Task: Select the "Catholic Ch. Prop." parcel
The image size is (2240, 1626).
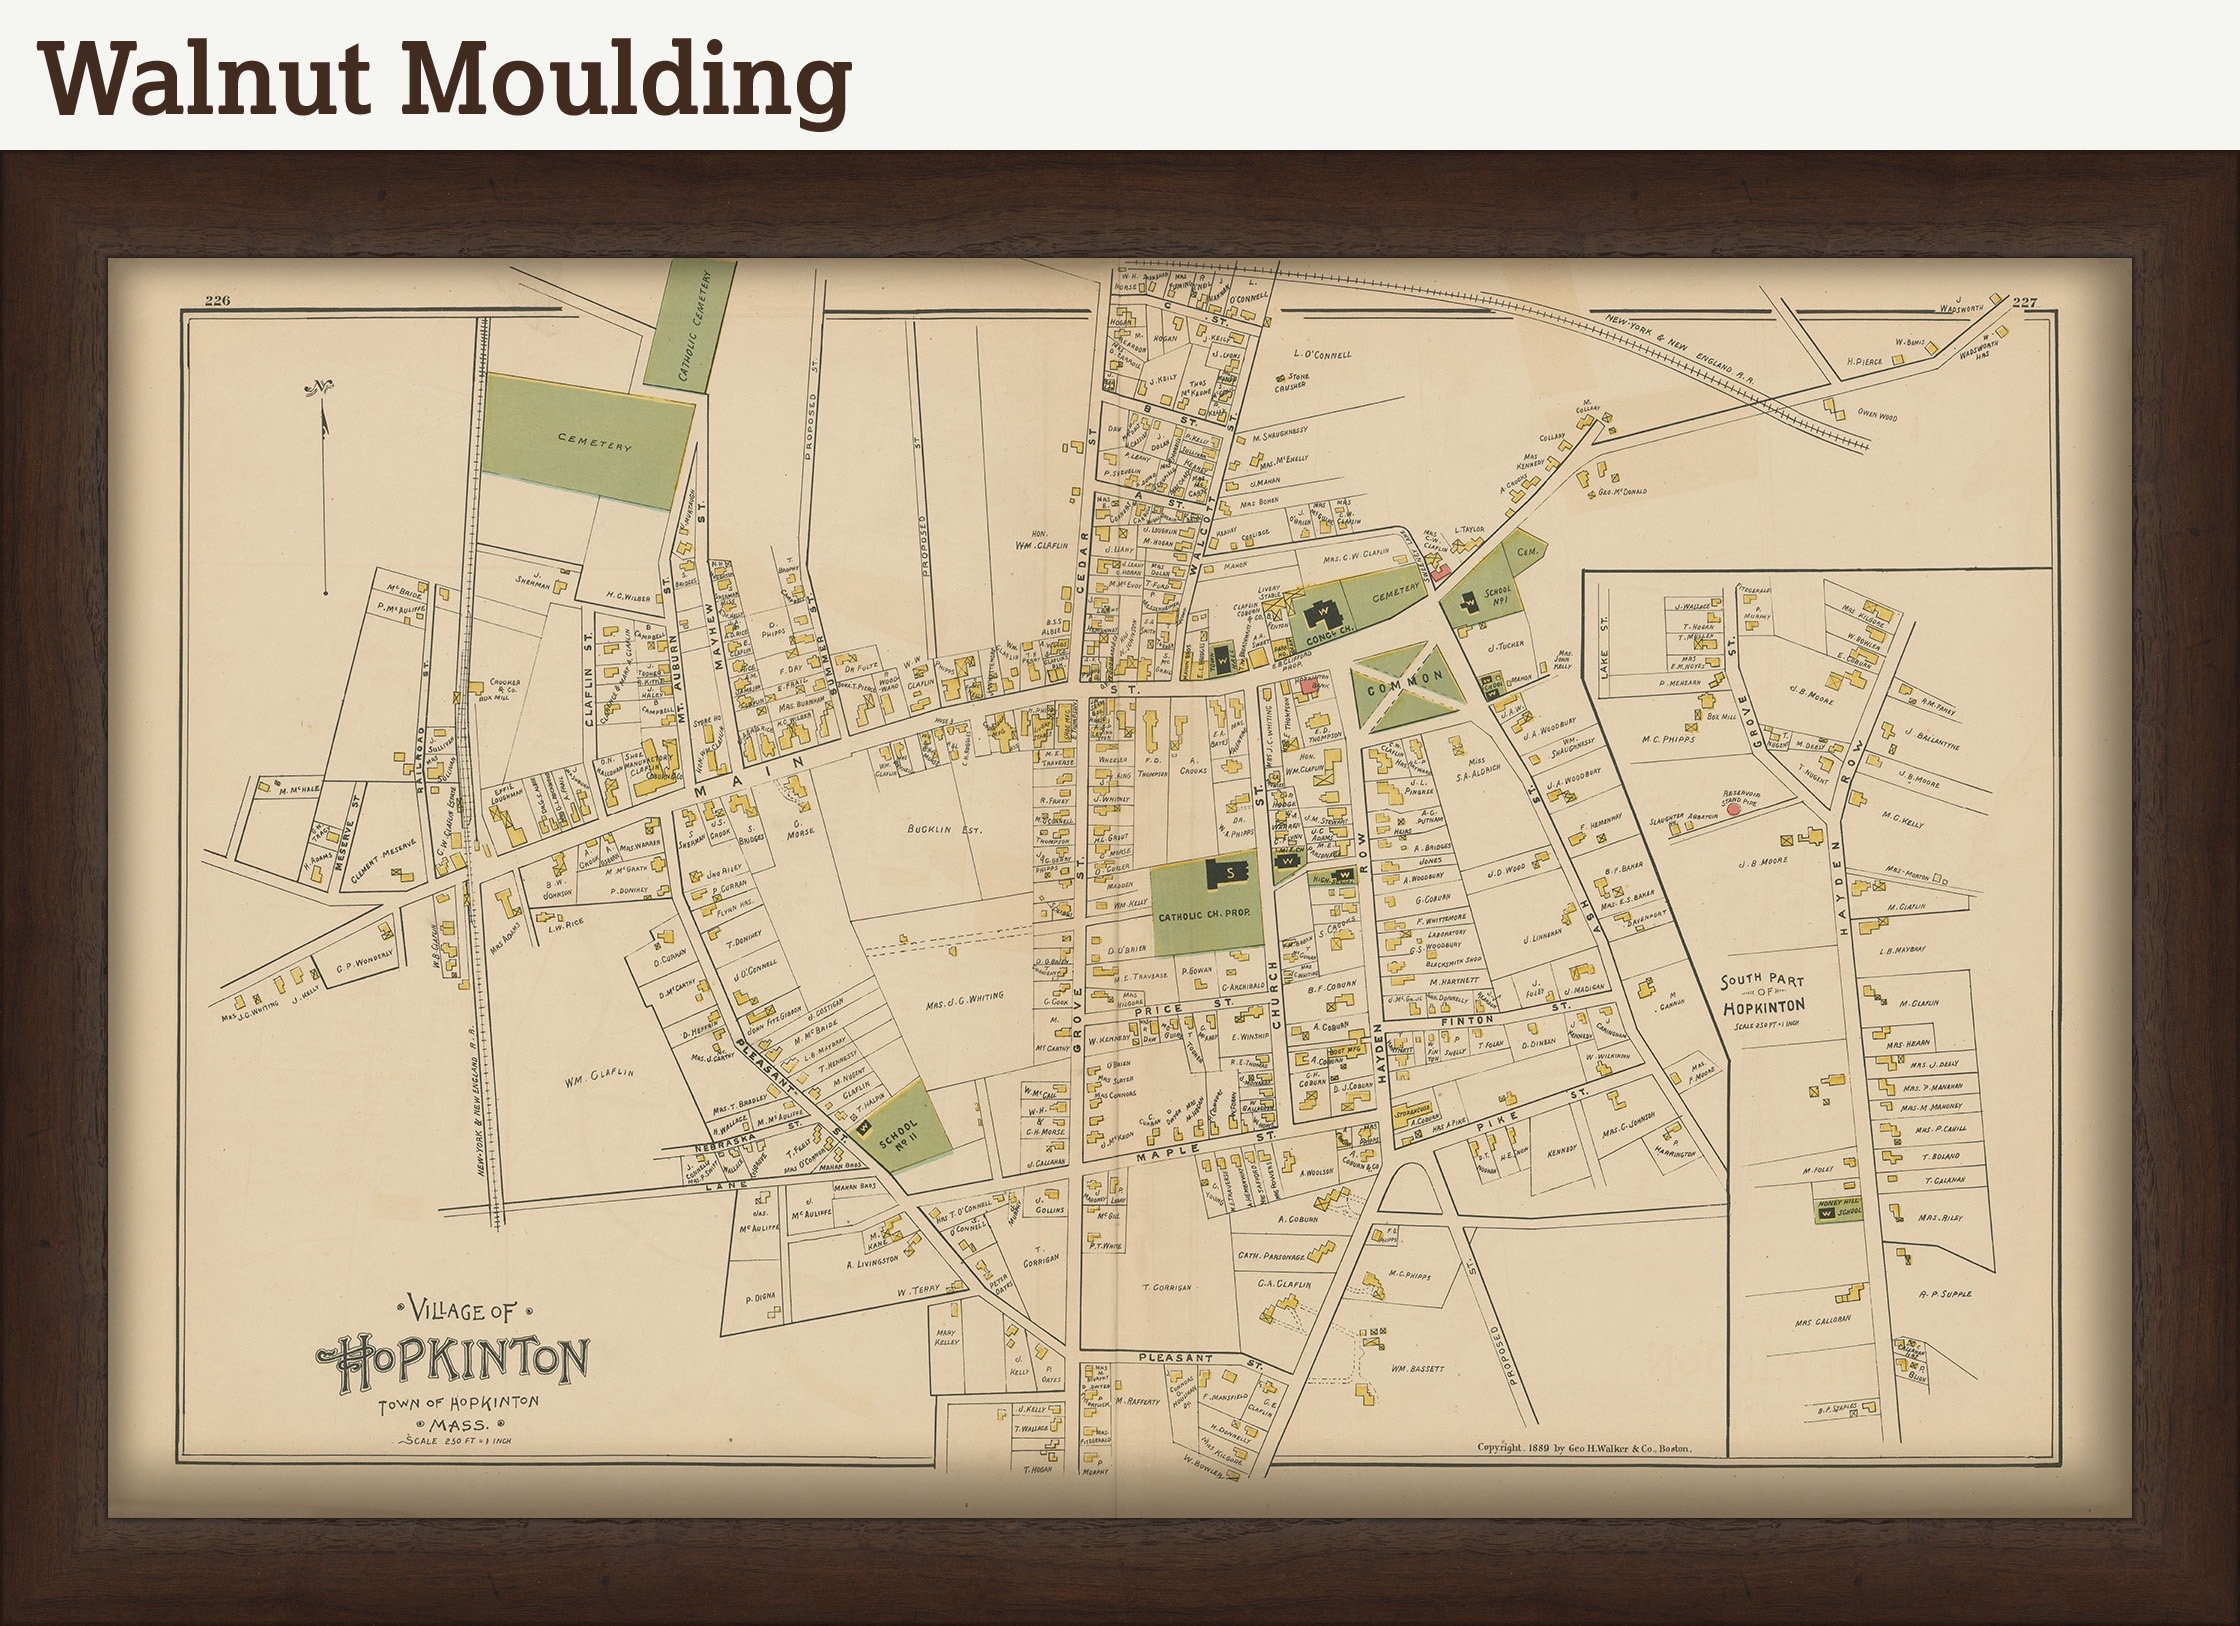Action: [x=1206, y=905]
